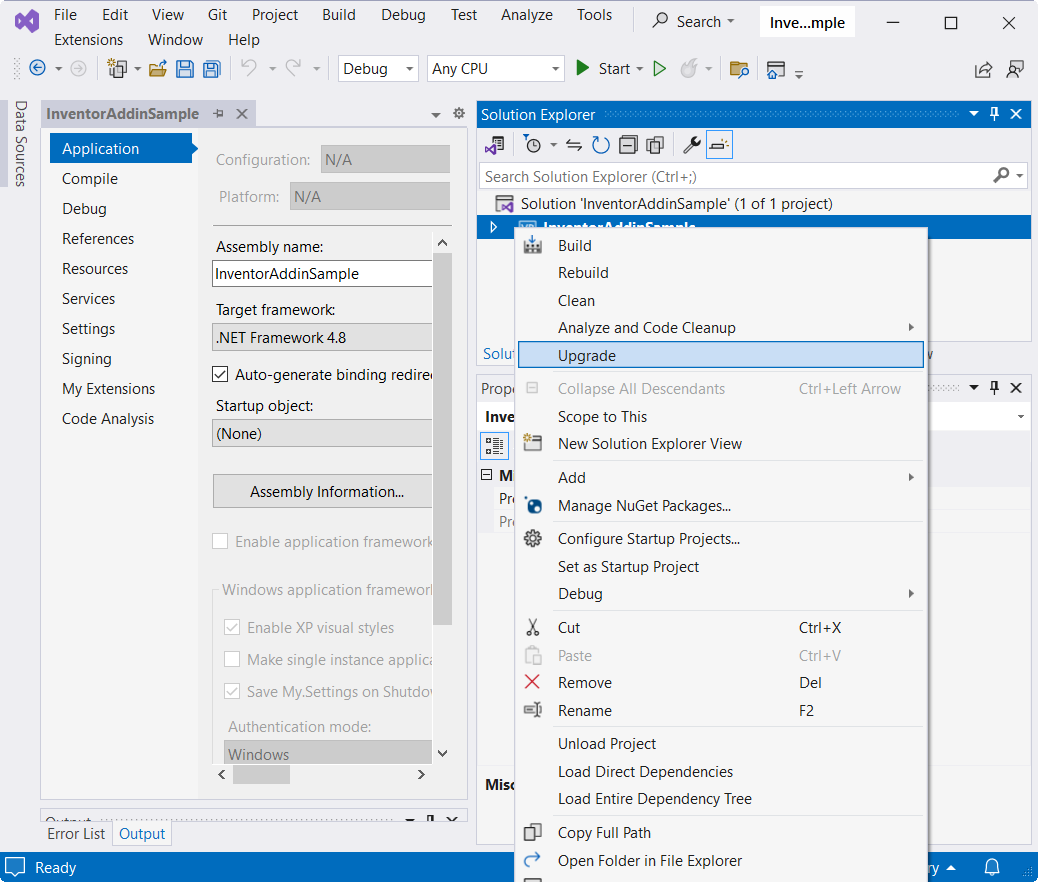1038x882 pixels.
Task: Switch to the Error List tab
Action: (76, 834)
